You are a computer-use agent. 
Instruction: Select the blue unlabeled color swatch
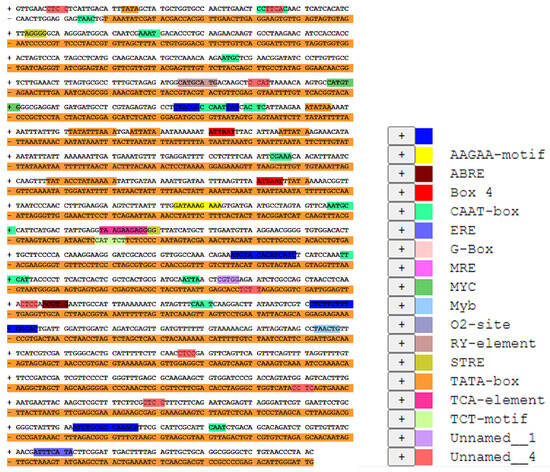[x=424, y=136]
